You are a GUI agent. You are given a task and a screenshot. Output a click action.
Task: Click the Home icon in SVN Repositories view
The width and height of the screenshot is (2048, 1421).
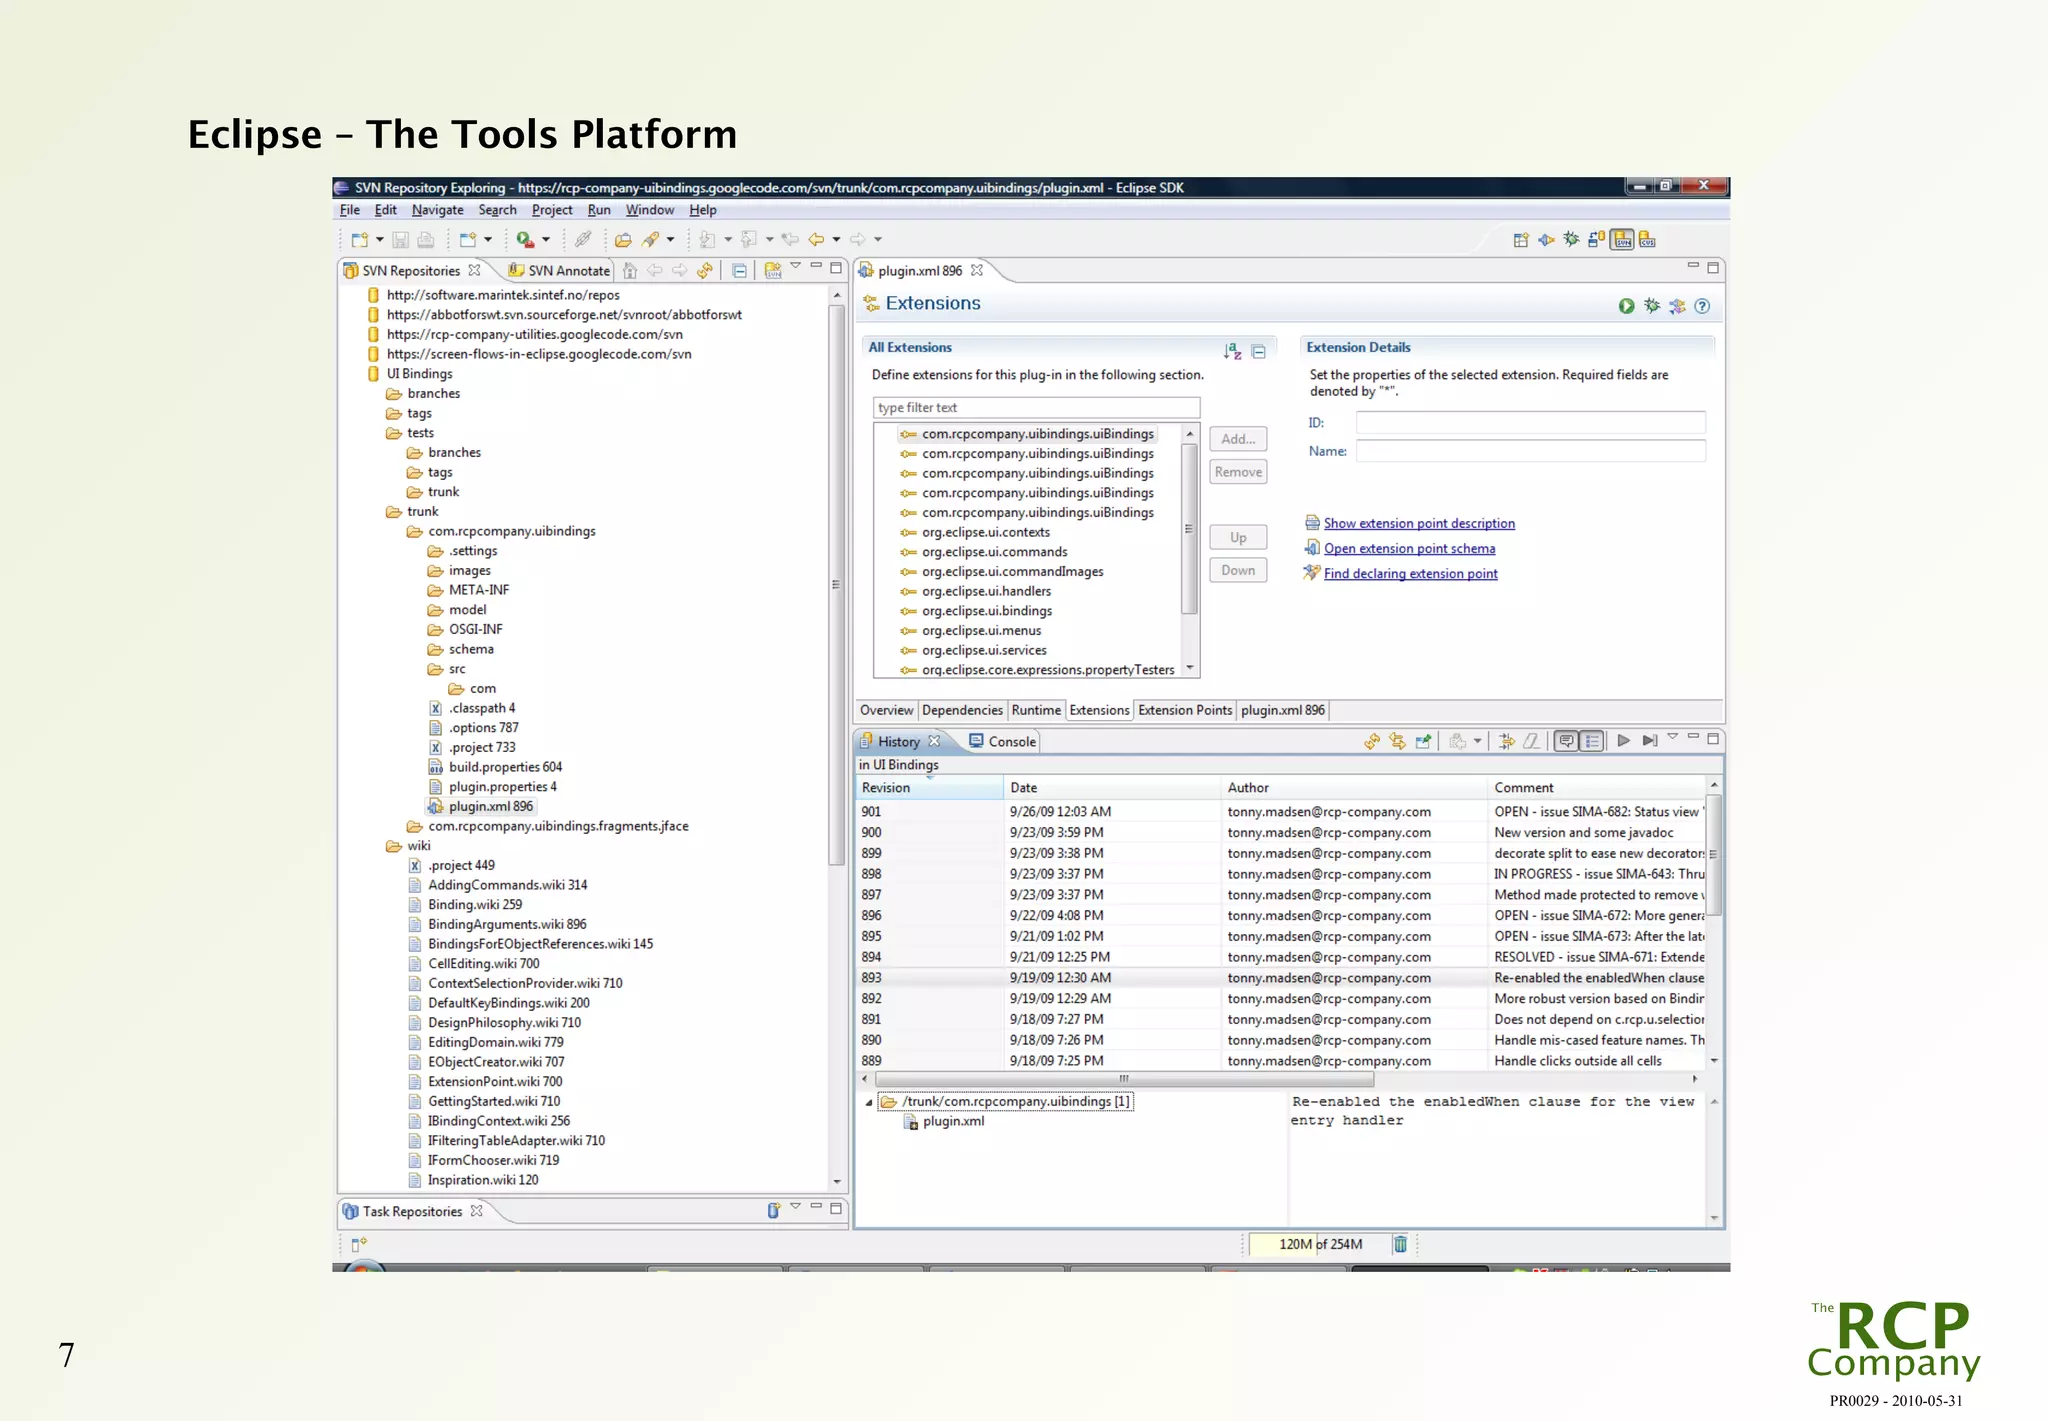coord(629,270)
